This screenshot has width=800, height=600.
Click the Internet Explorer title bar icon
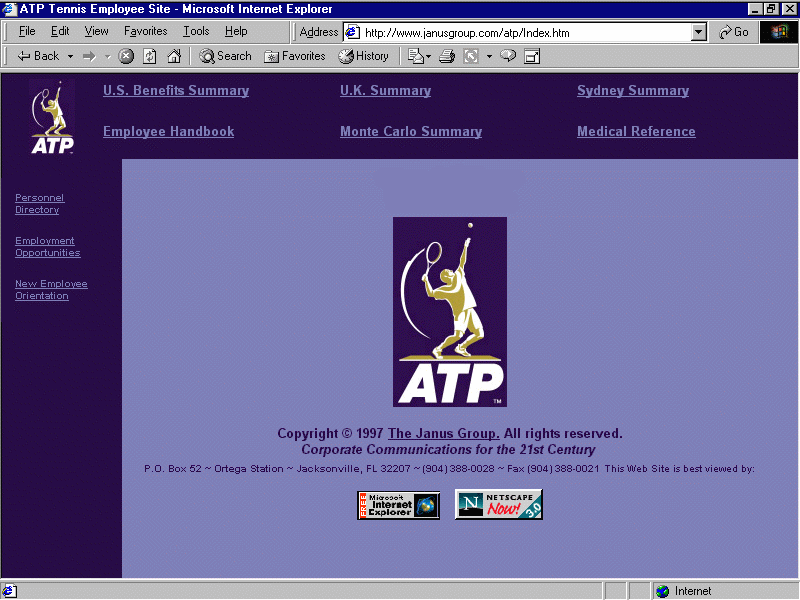[9, 9]
